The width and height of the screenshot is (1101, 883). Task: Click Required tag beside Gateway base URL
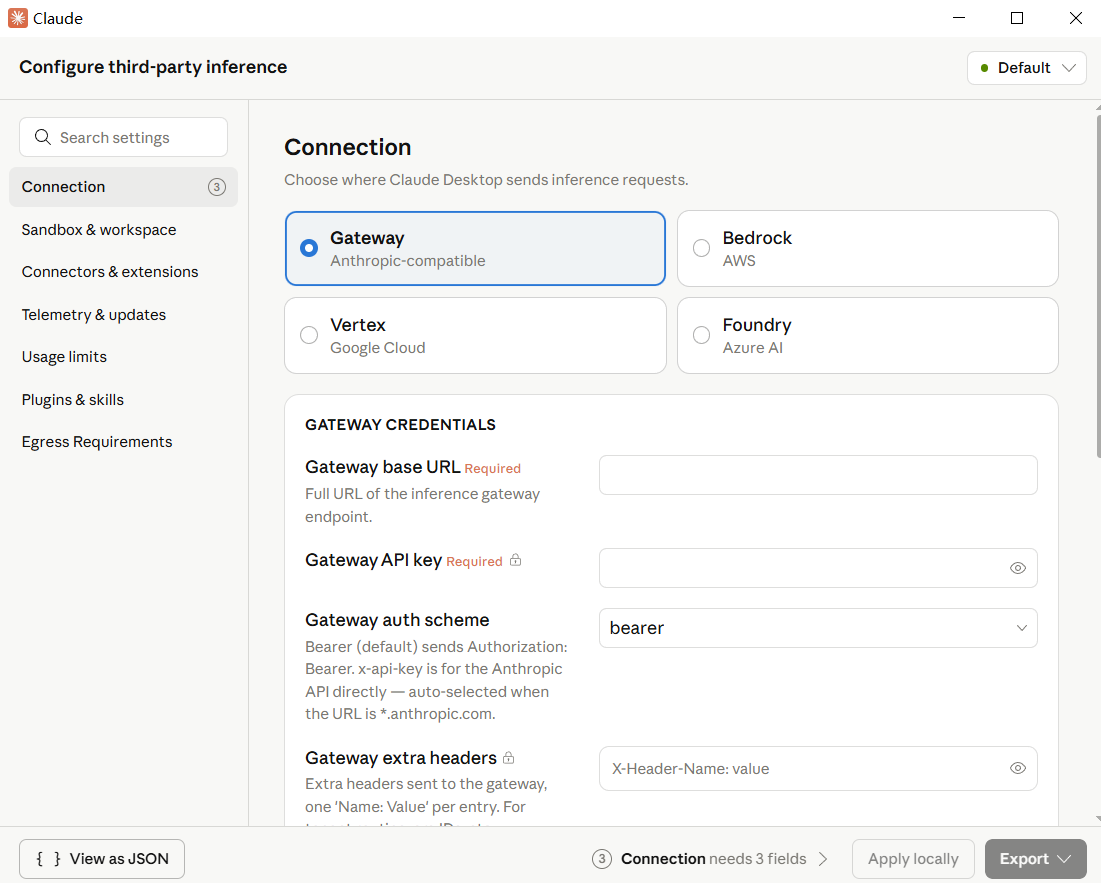[492, 468]
